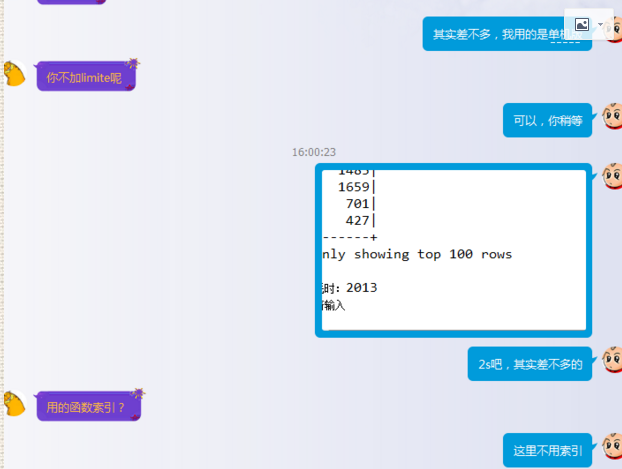
Task: Select the 其实差不多，我用的是单机版 bubble
Action: pos(507,34)
